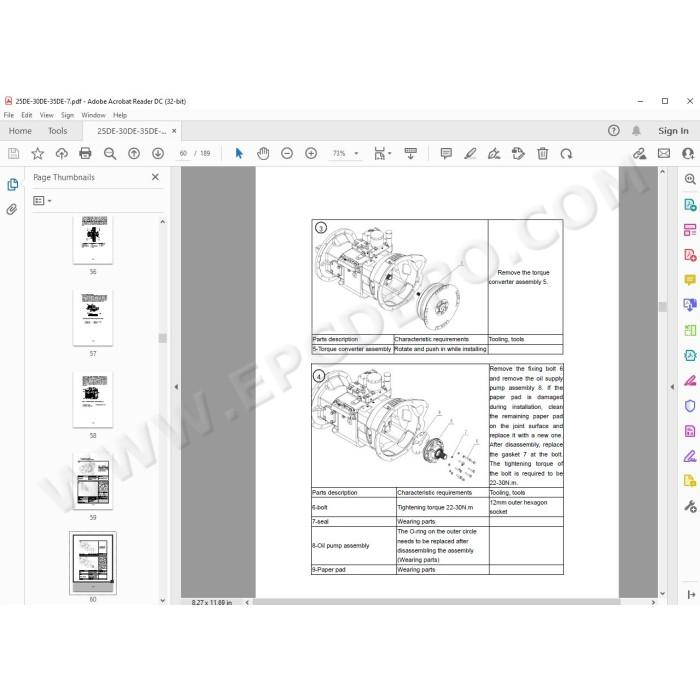The width and height of the screenshot is (700, 700).
Task: Open the Attachments paperclip panel
Action: tap(12, 209)
